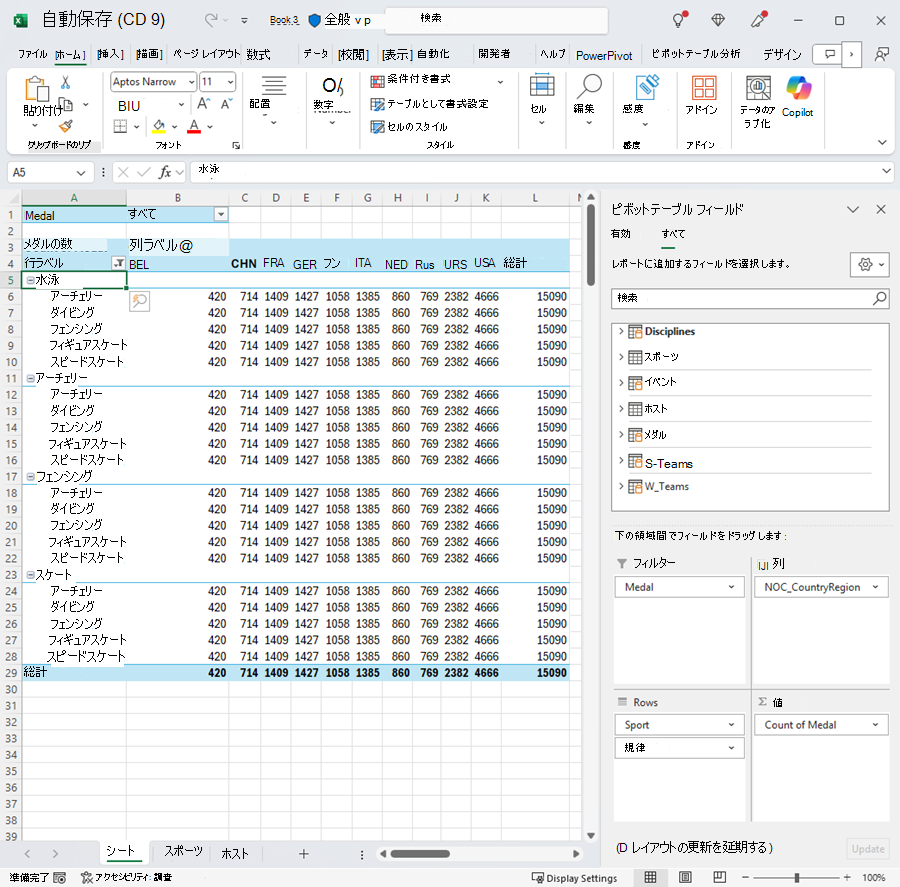Decrease font size with smaller A icon
The width and height of the screenshot is (900, 887).
click(226, 104)
